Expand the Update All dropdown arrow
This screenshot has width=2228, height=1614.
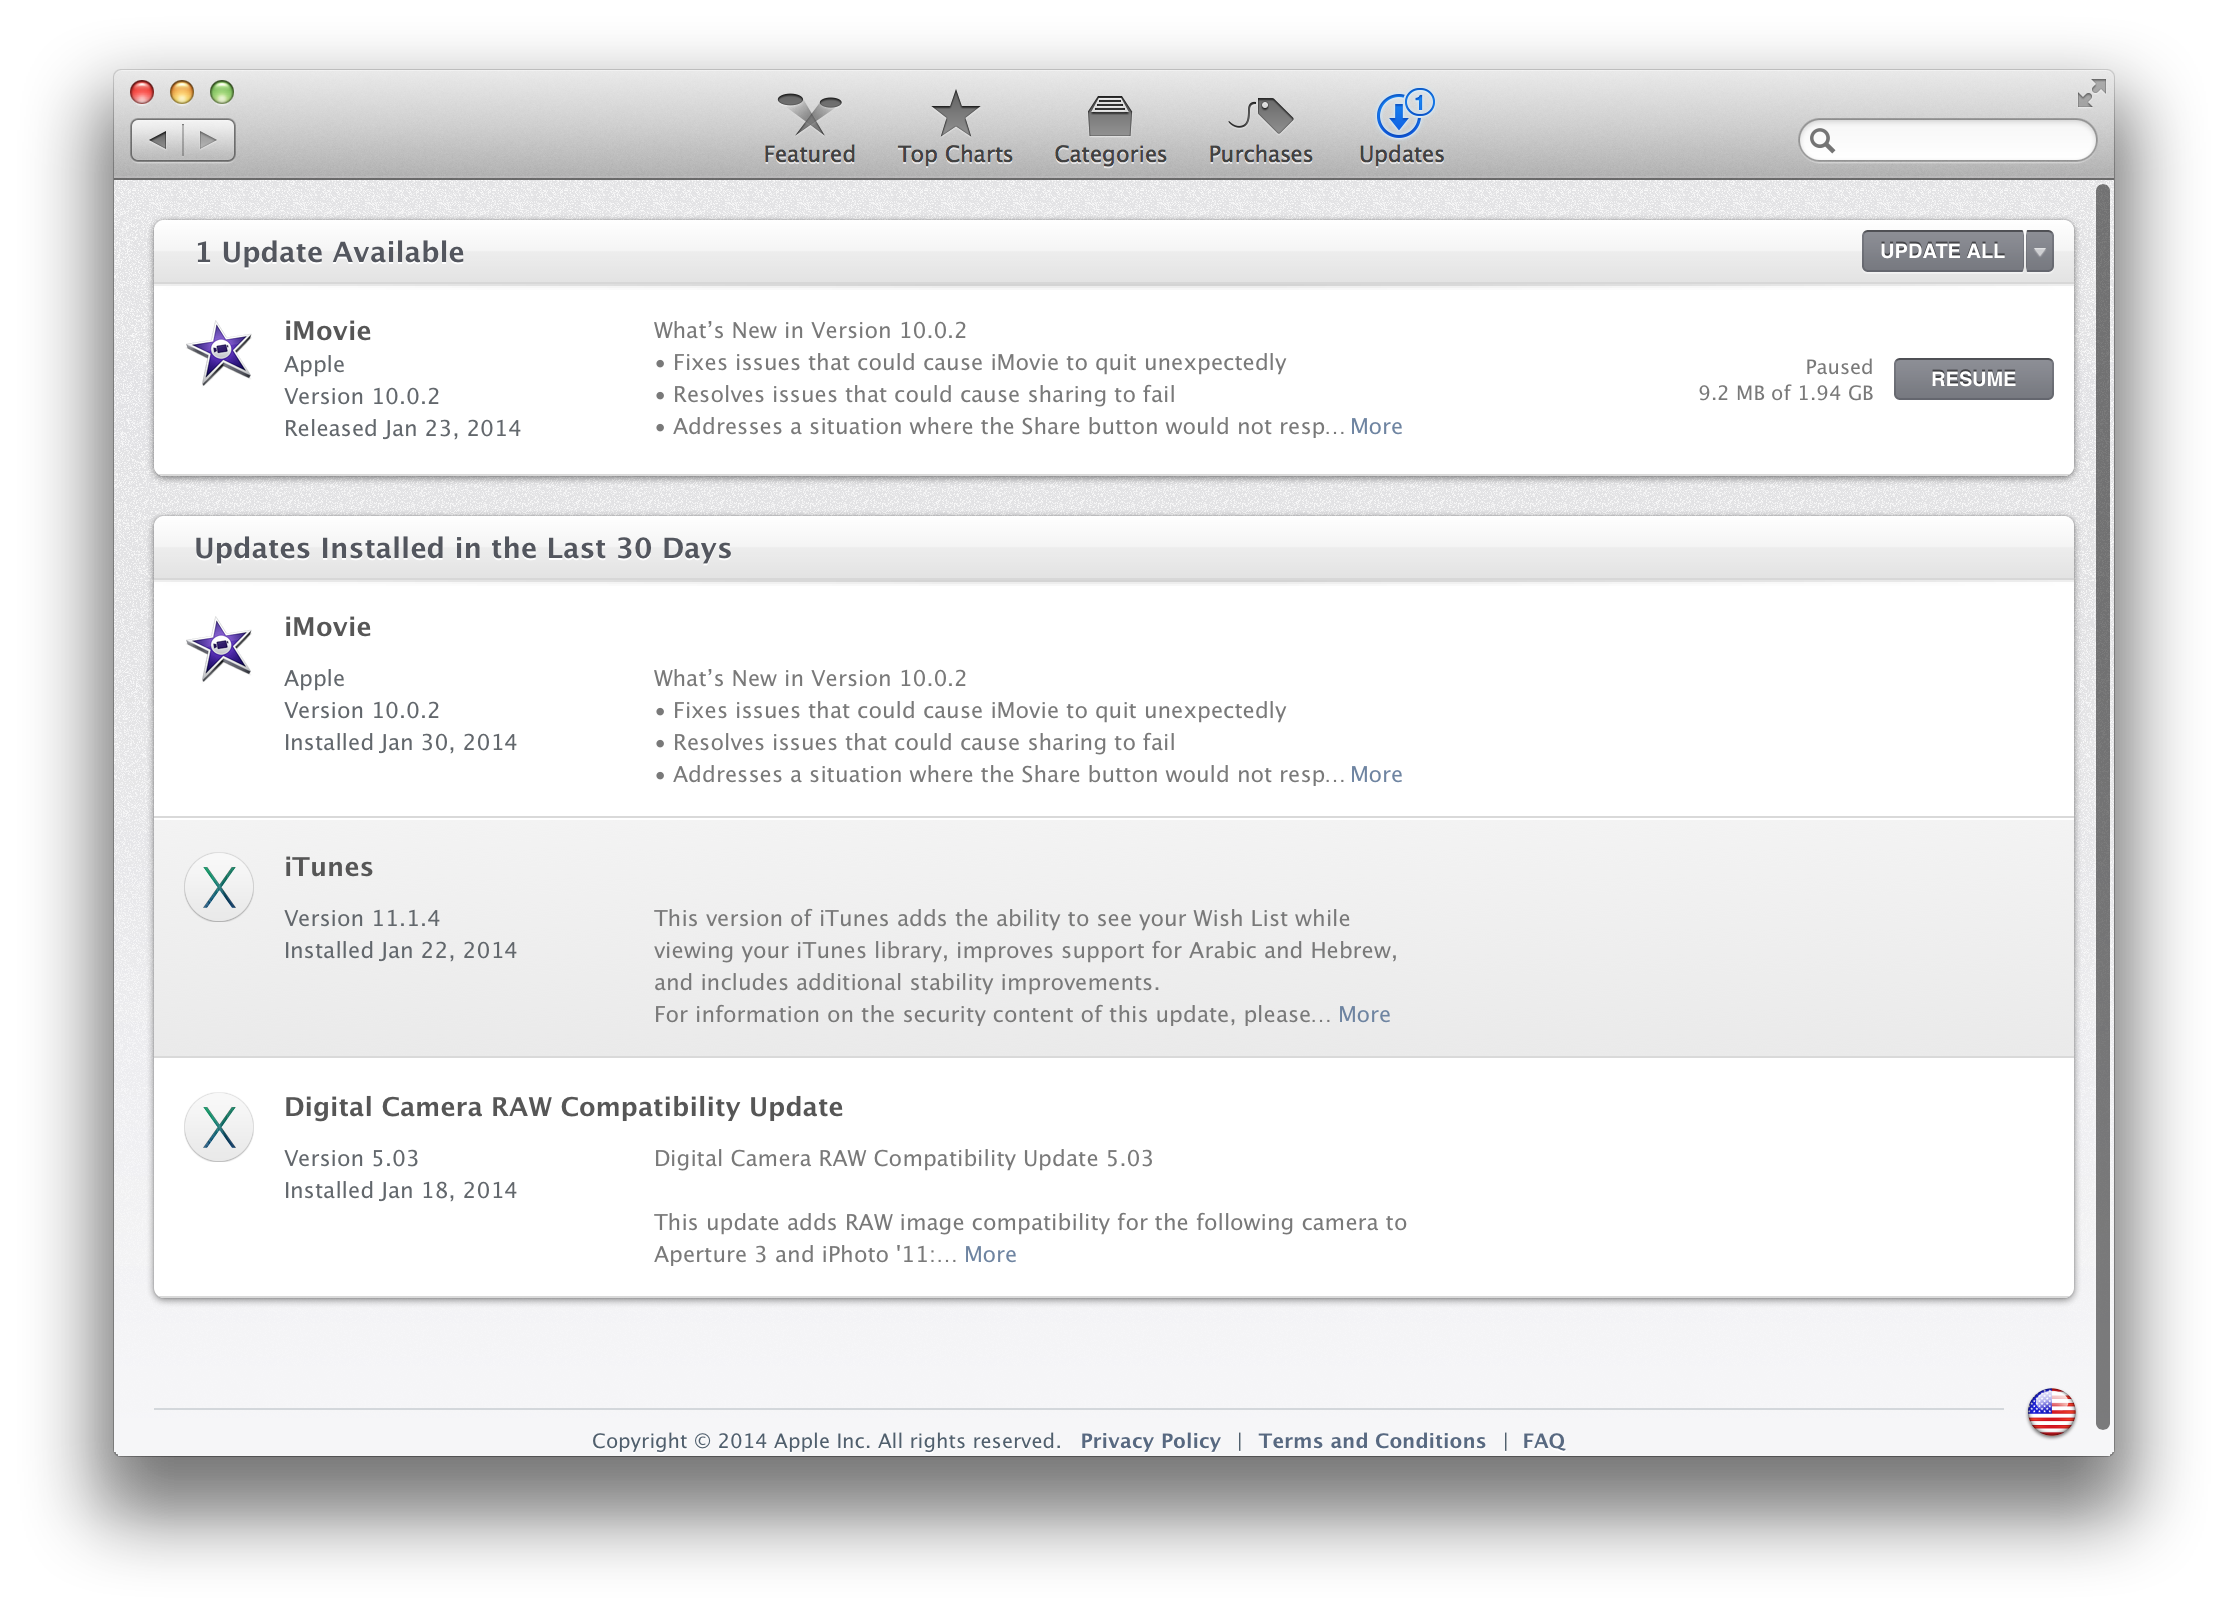tap(2040, 251)
